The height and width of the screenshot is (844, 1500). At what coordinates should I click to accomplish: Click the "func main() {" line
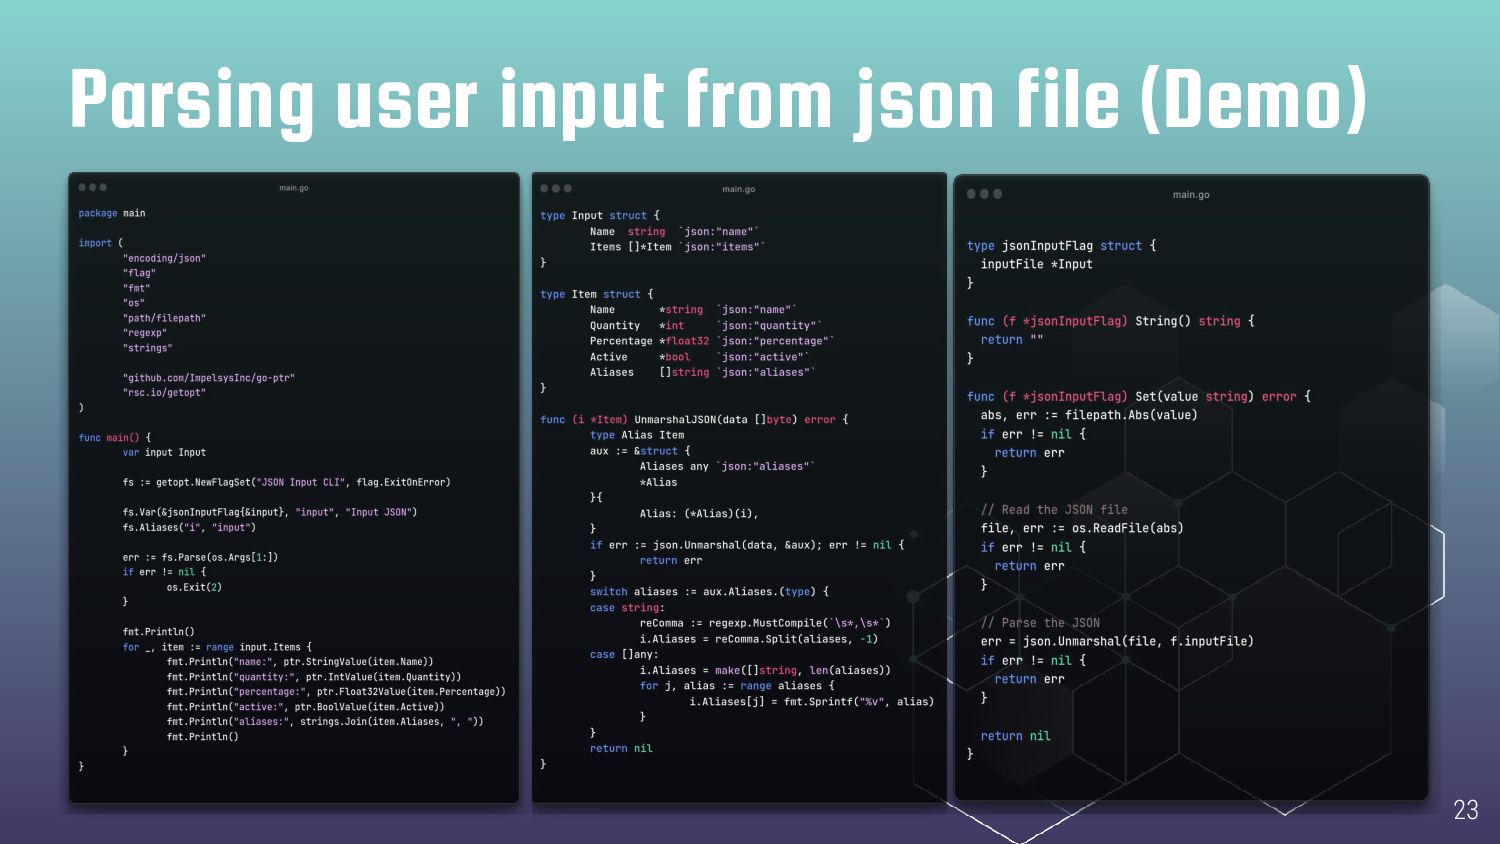(115, 438)
